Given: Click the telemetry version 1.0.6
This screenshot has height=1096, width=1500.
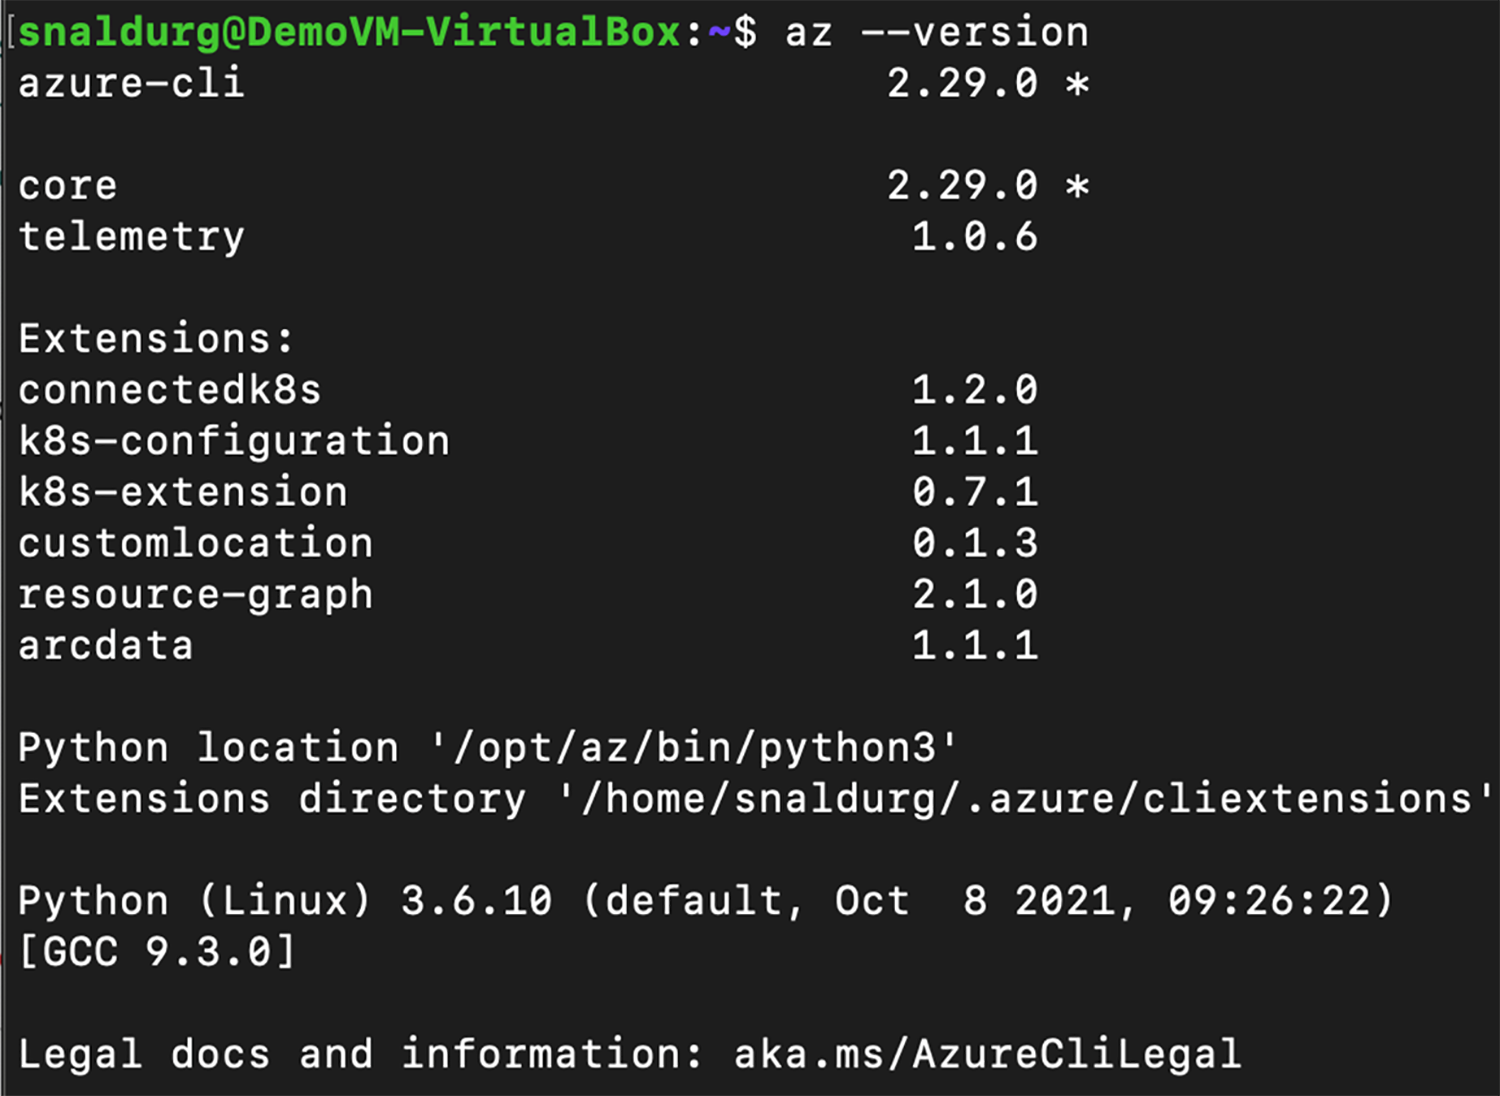Looking at the screenshot, I should [x=973, y=237].
